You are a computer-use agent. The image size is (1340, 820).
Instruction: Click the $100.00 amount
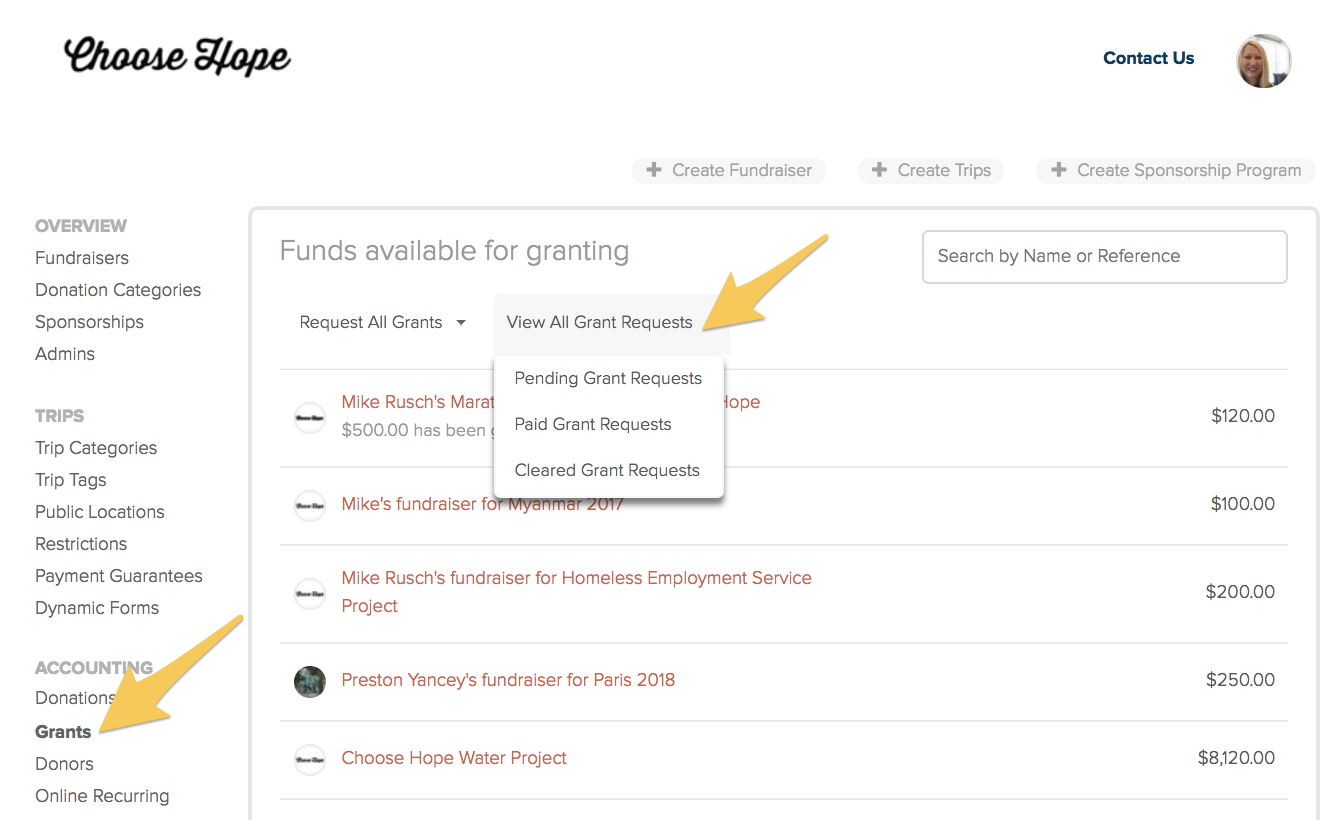(1243, 504)
